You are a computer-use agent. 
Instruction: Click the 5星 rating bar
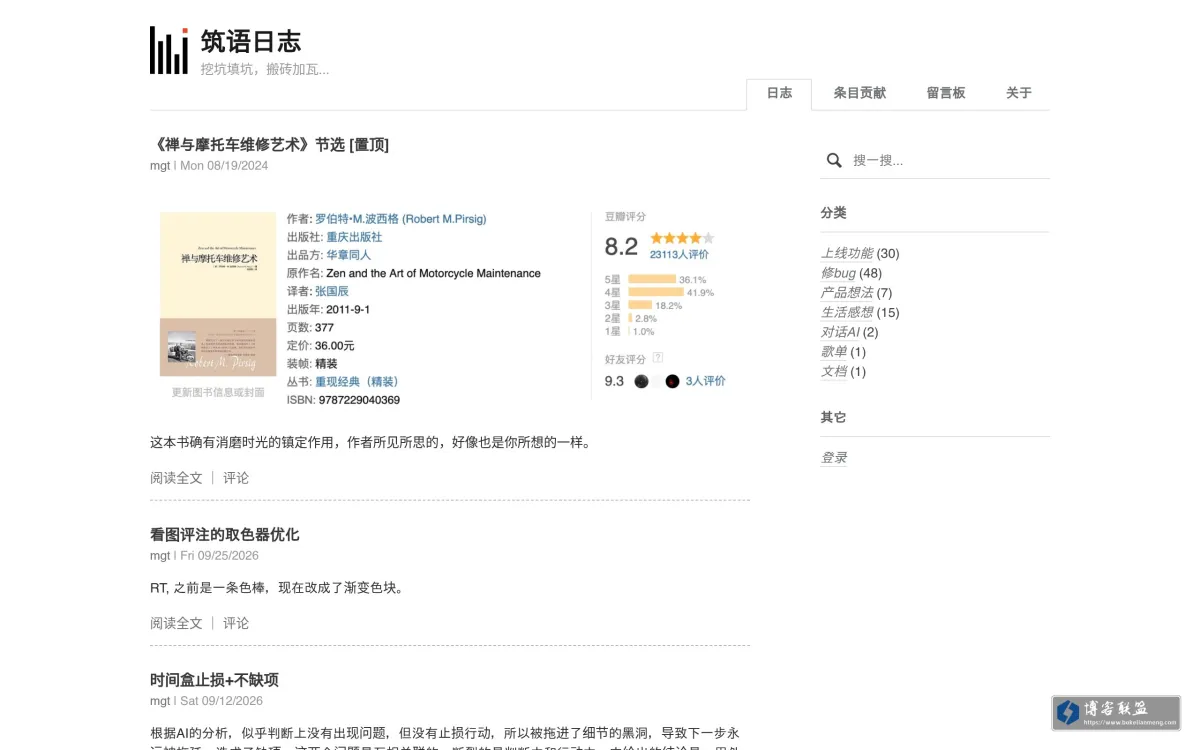pyautogui.click(x=652, y=279)
